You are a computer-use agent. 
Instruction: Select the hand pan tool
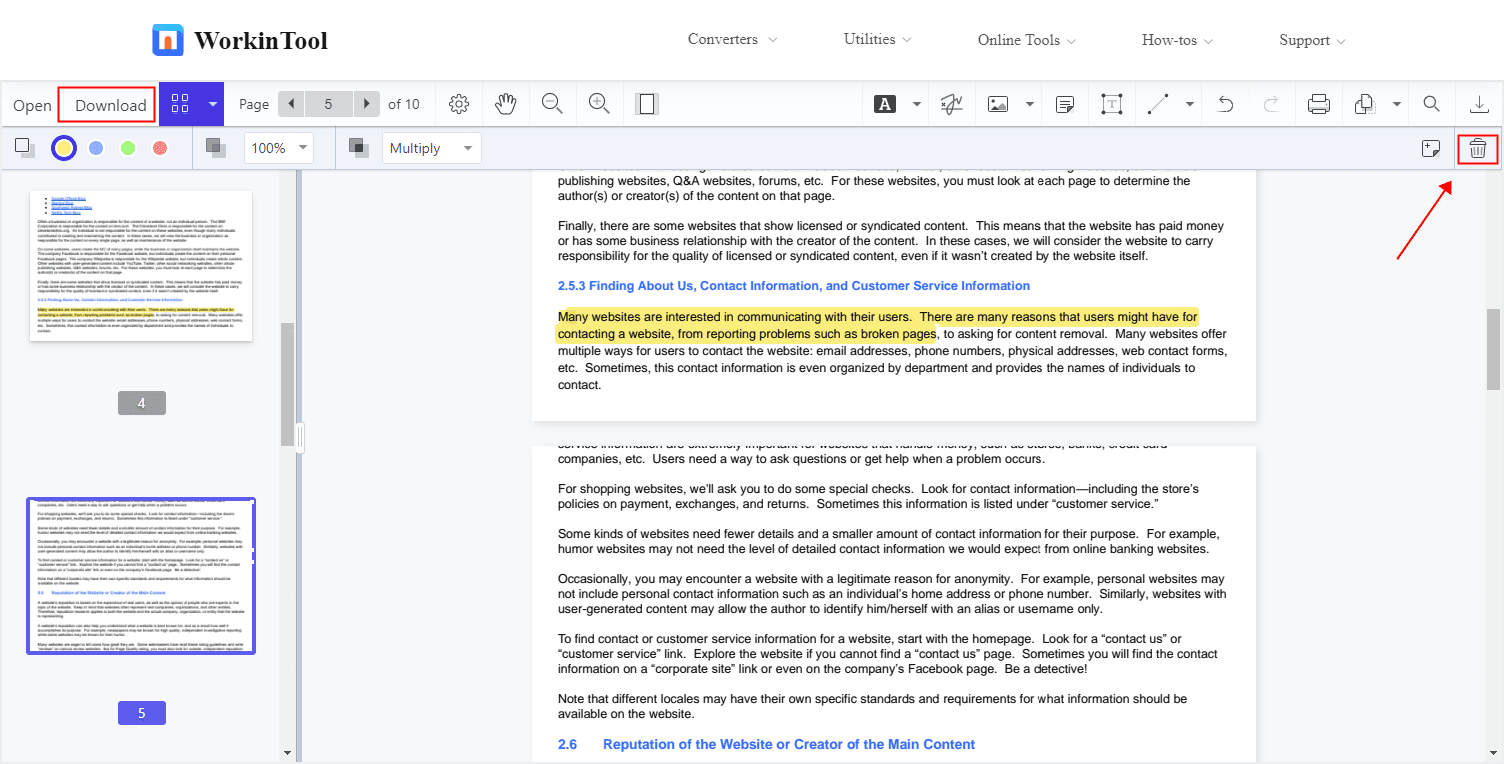pyautogui.click(x=506, y=104)
